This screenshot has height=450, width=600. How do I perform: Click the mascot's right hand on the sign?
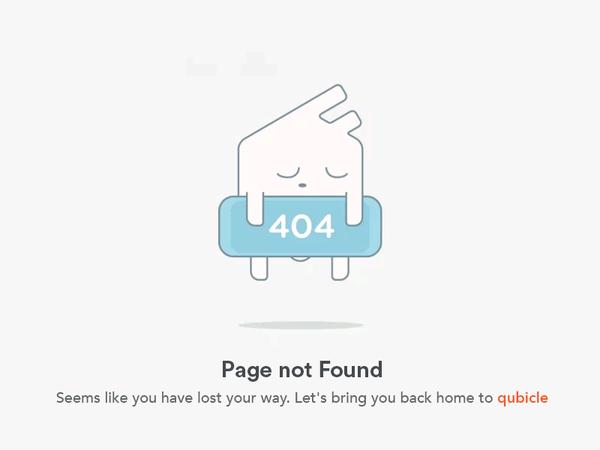click(x=354, y=209)
